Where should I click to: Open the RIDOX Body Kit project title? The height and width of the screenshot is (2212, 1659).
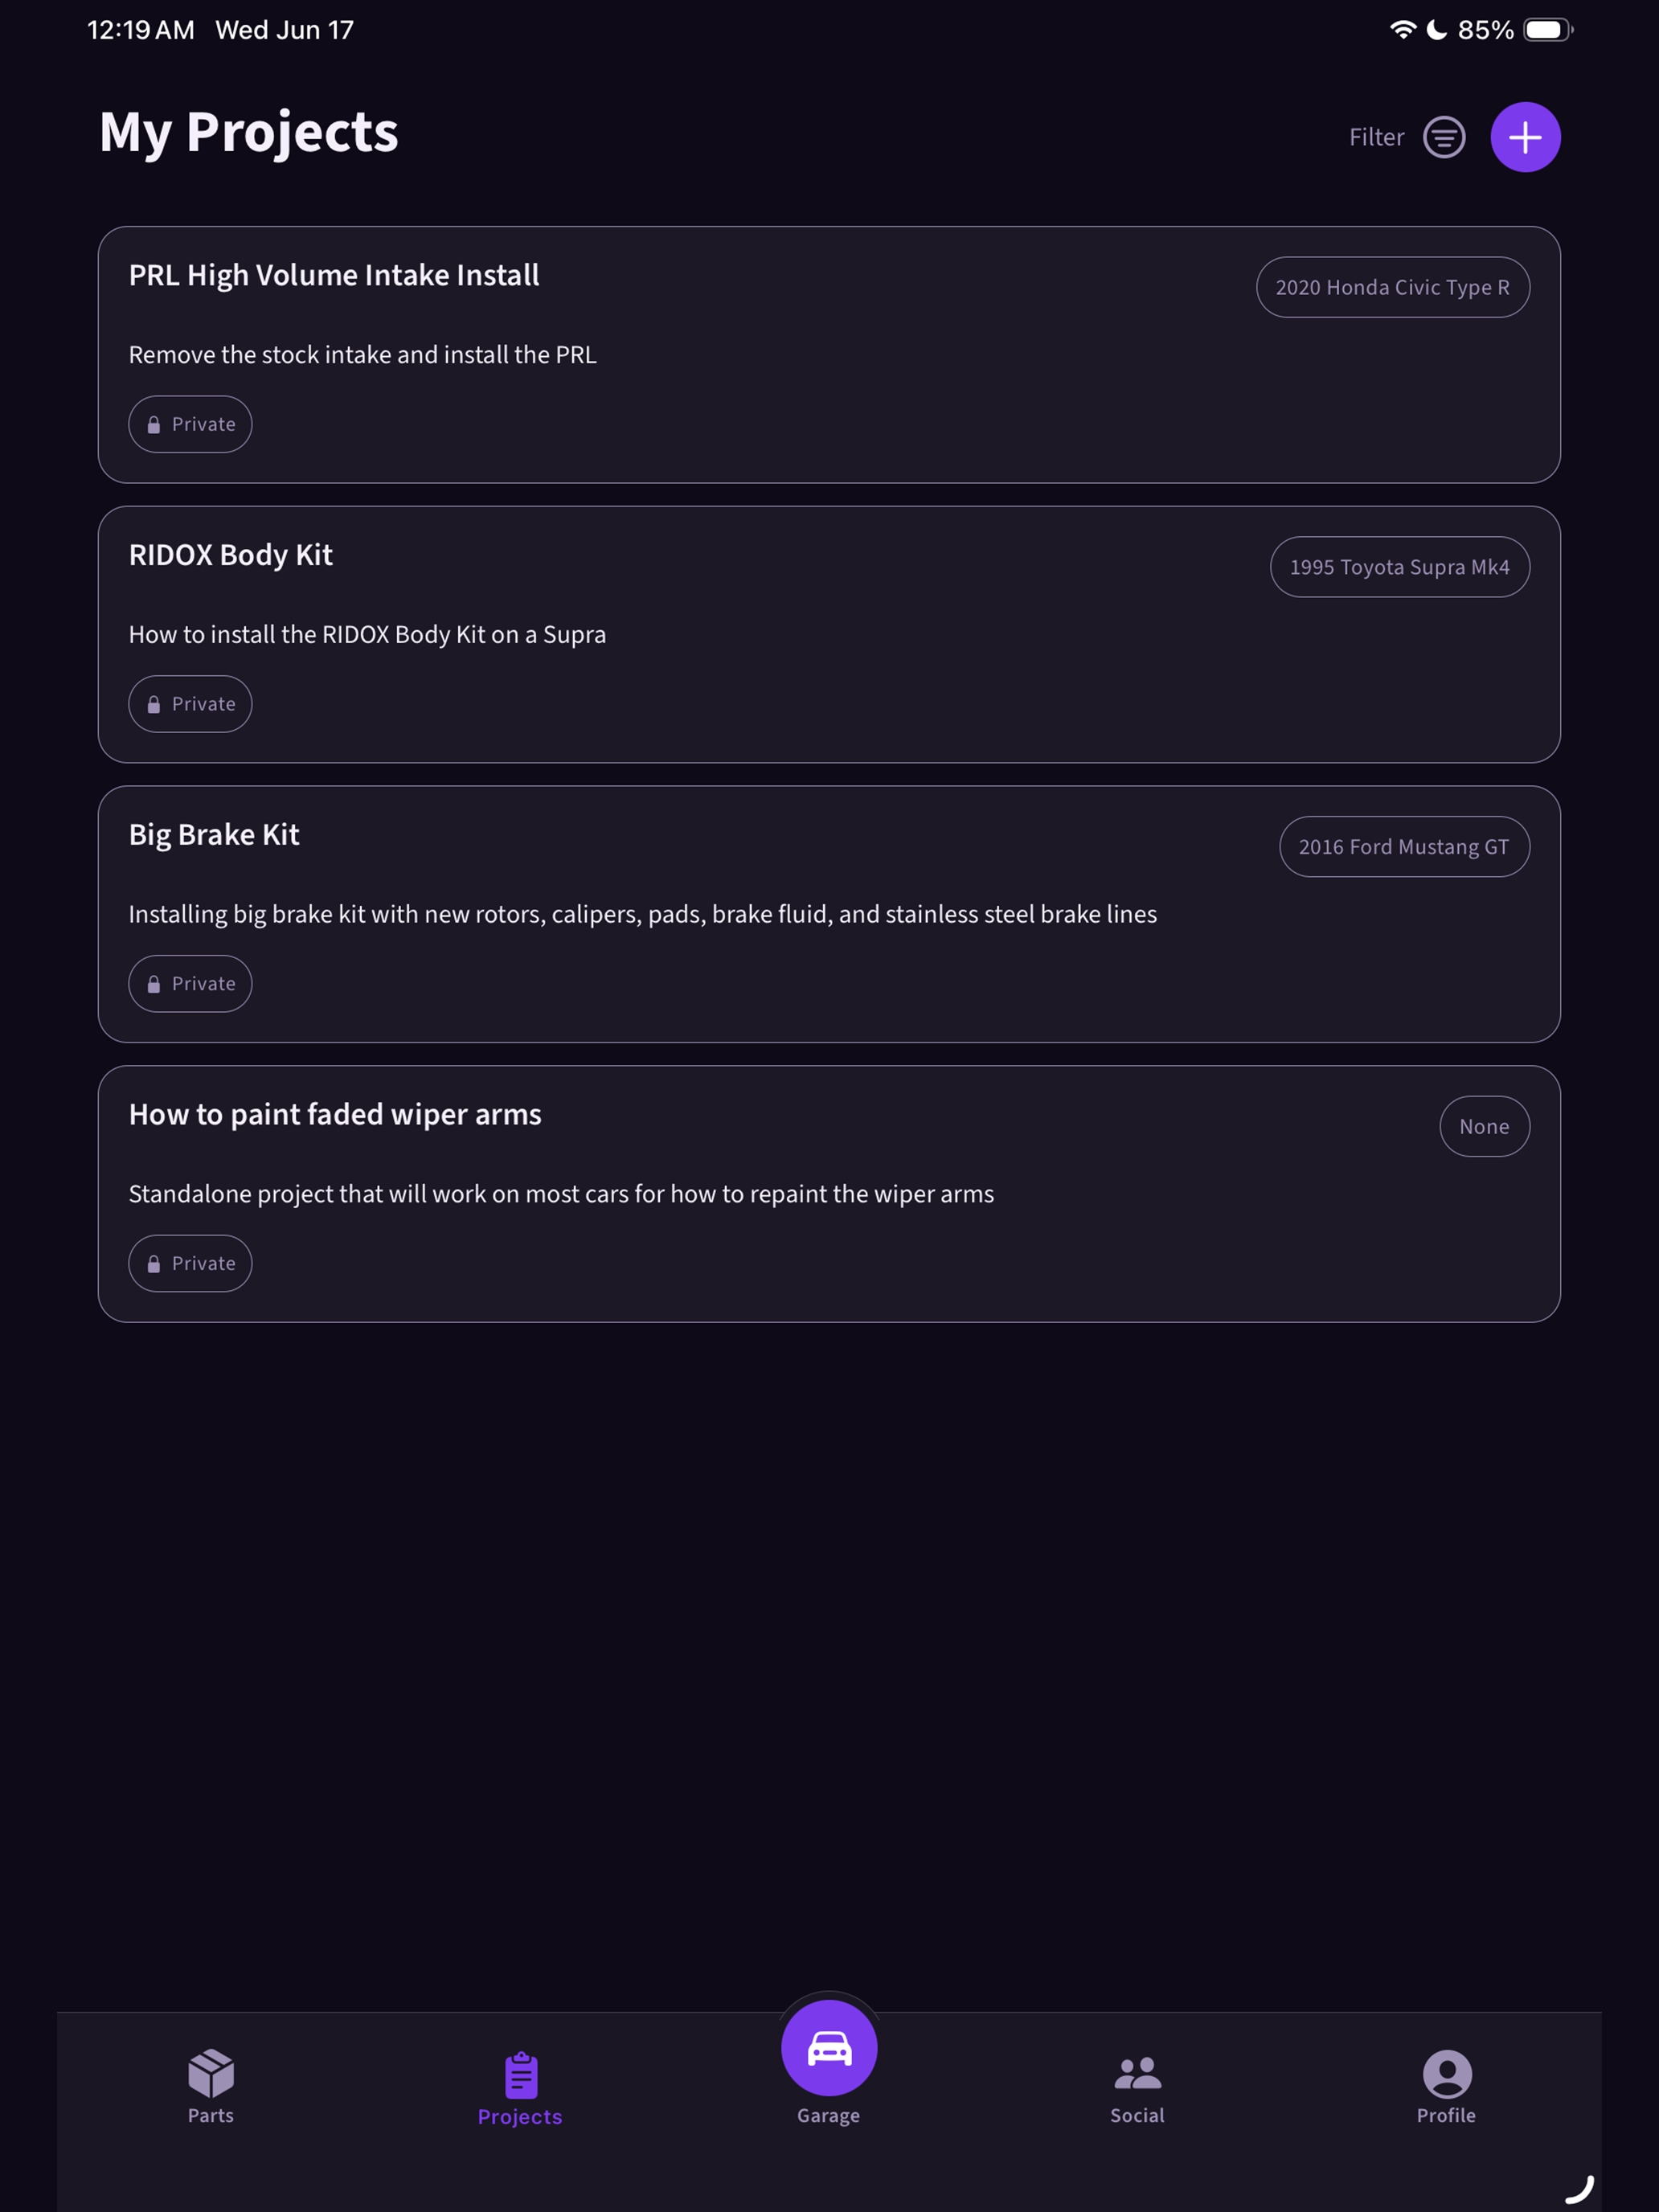coord(231,555)
